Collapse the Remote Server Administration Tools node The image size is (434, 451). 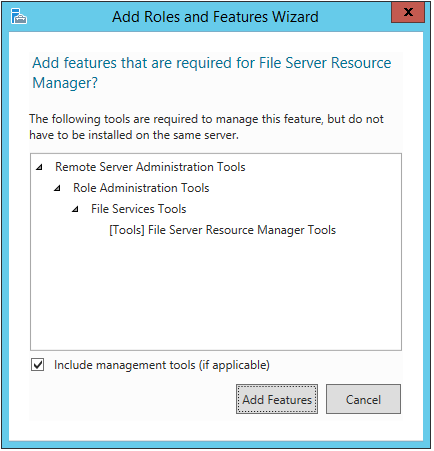click(39, 167)
